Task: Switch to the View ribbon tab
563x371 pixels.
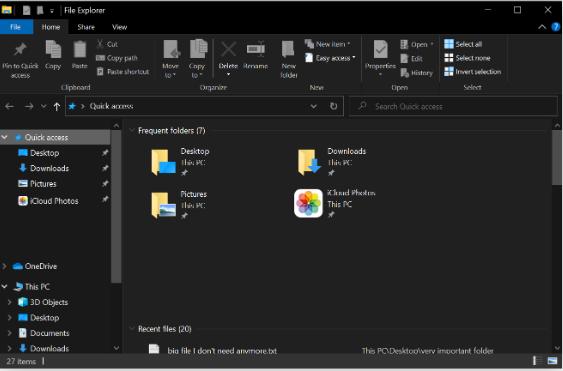Action: (x=119, y=27)
